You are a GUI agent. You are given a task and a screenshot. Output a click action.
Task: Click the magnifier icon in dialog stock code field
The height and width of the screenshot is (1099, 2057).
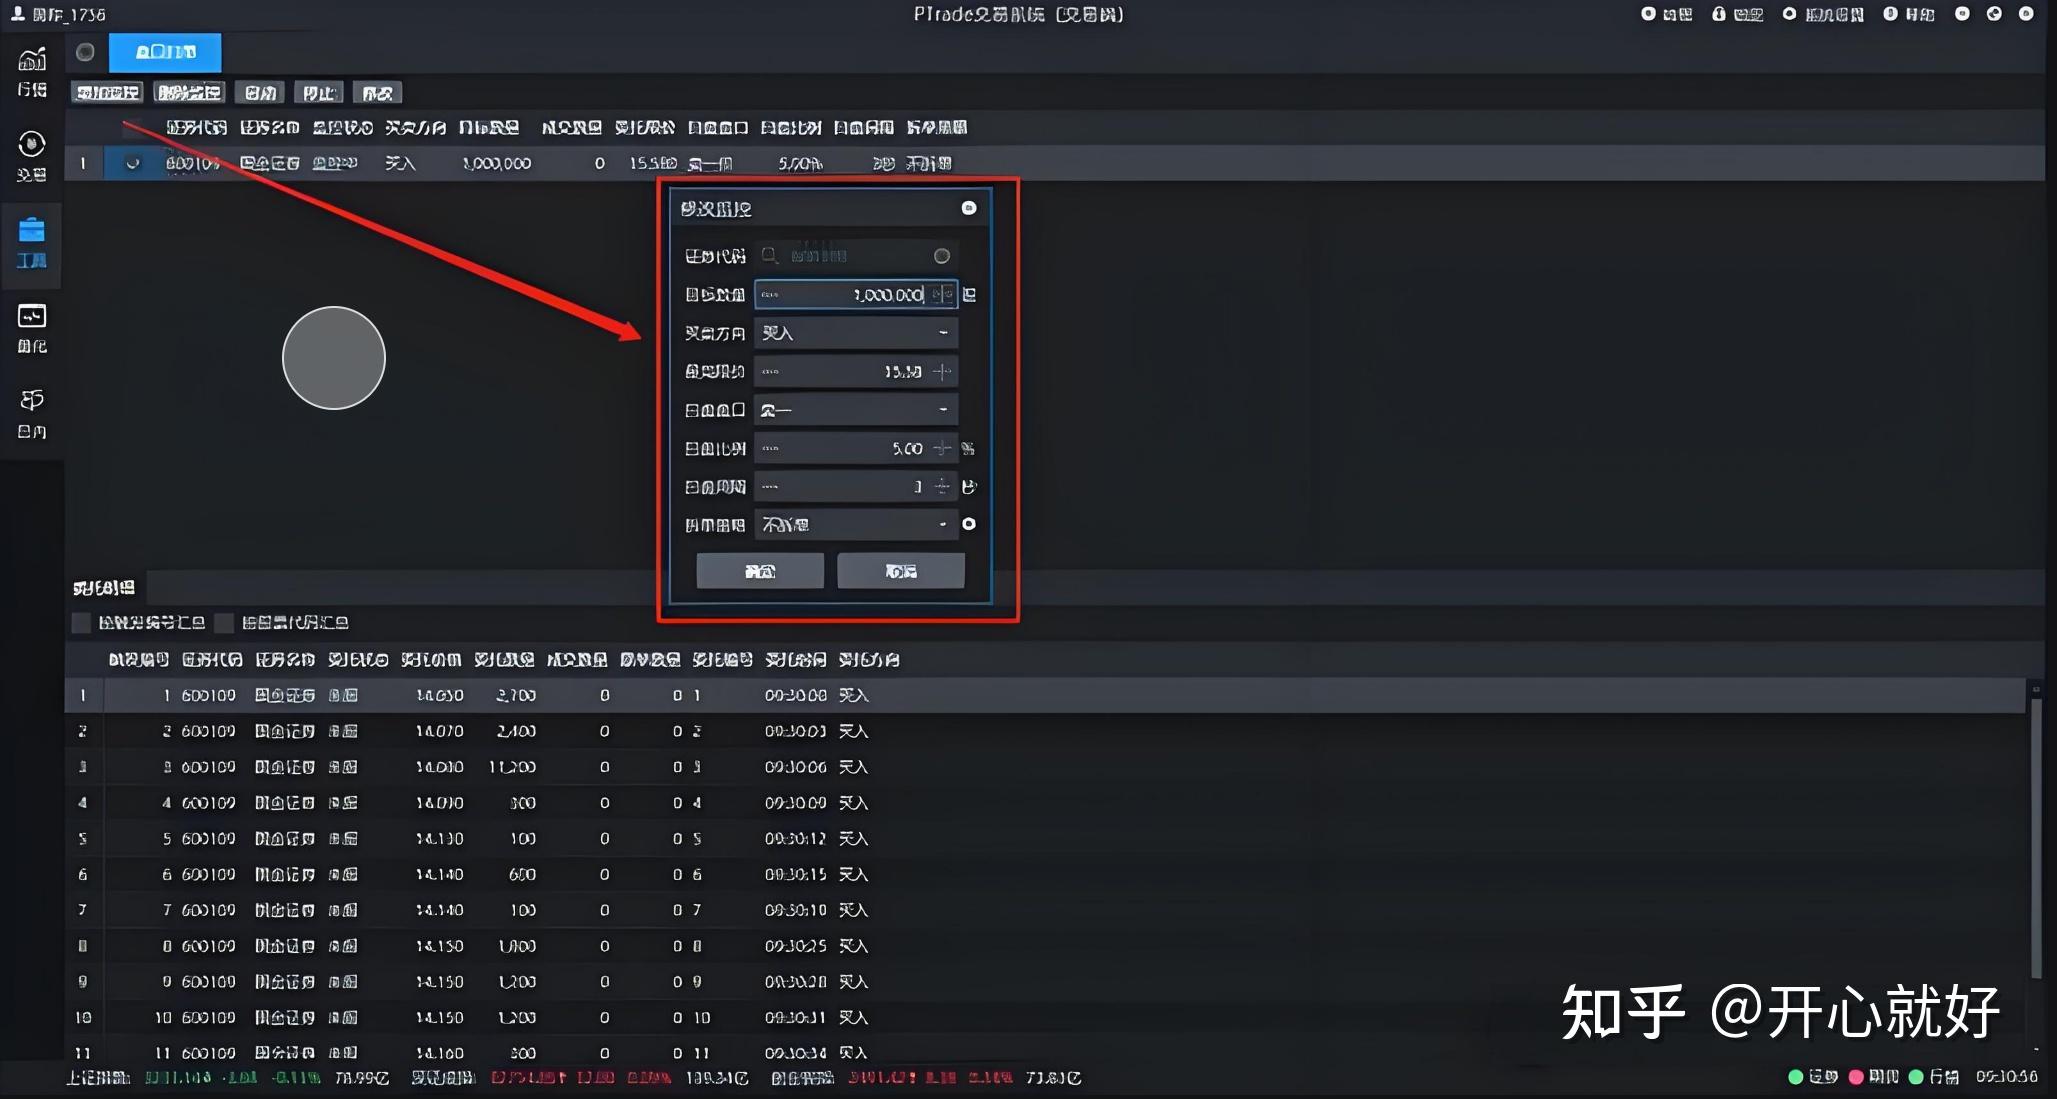(769, 256)
